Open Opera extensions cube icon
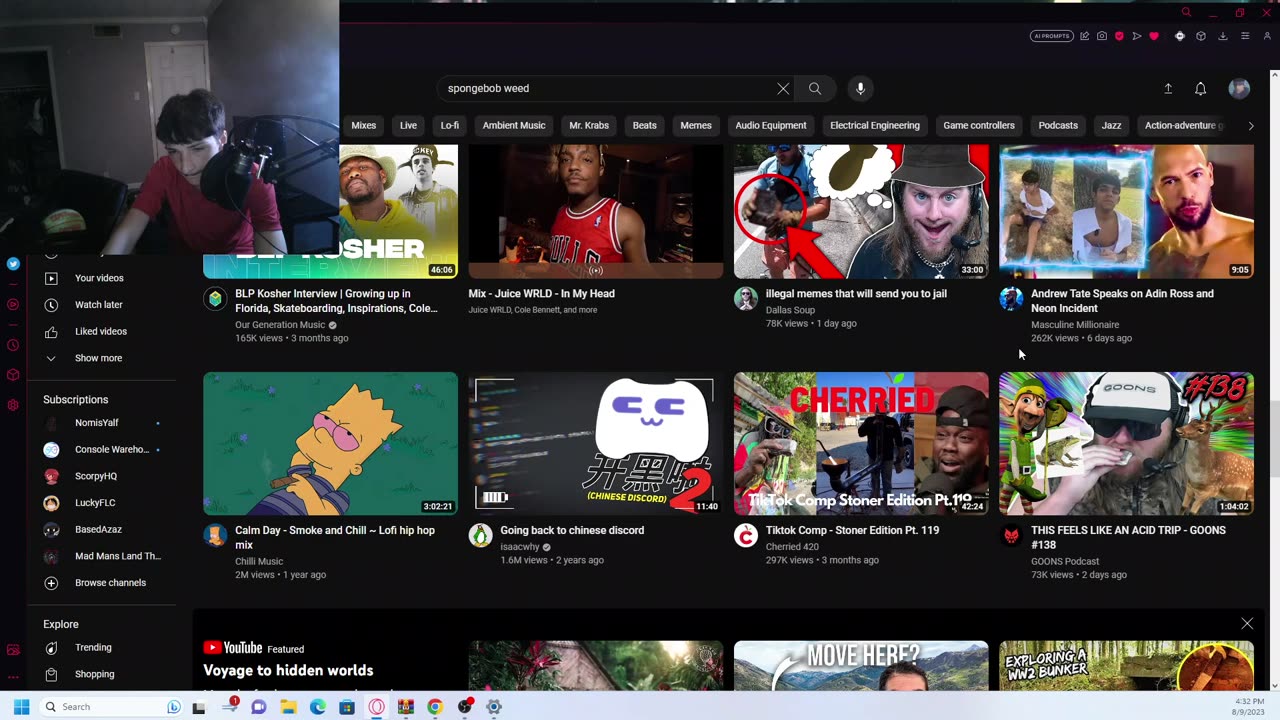Image resolution: width=1280 pixels, height=720 pixels. [x=1201, y=36]
